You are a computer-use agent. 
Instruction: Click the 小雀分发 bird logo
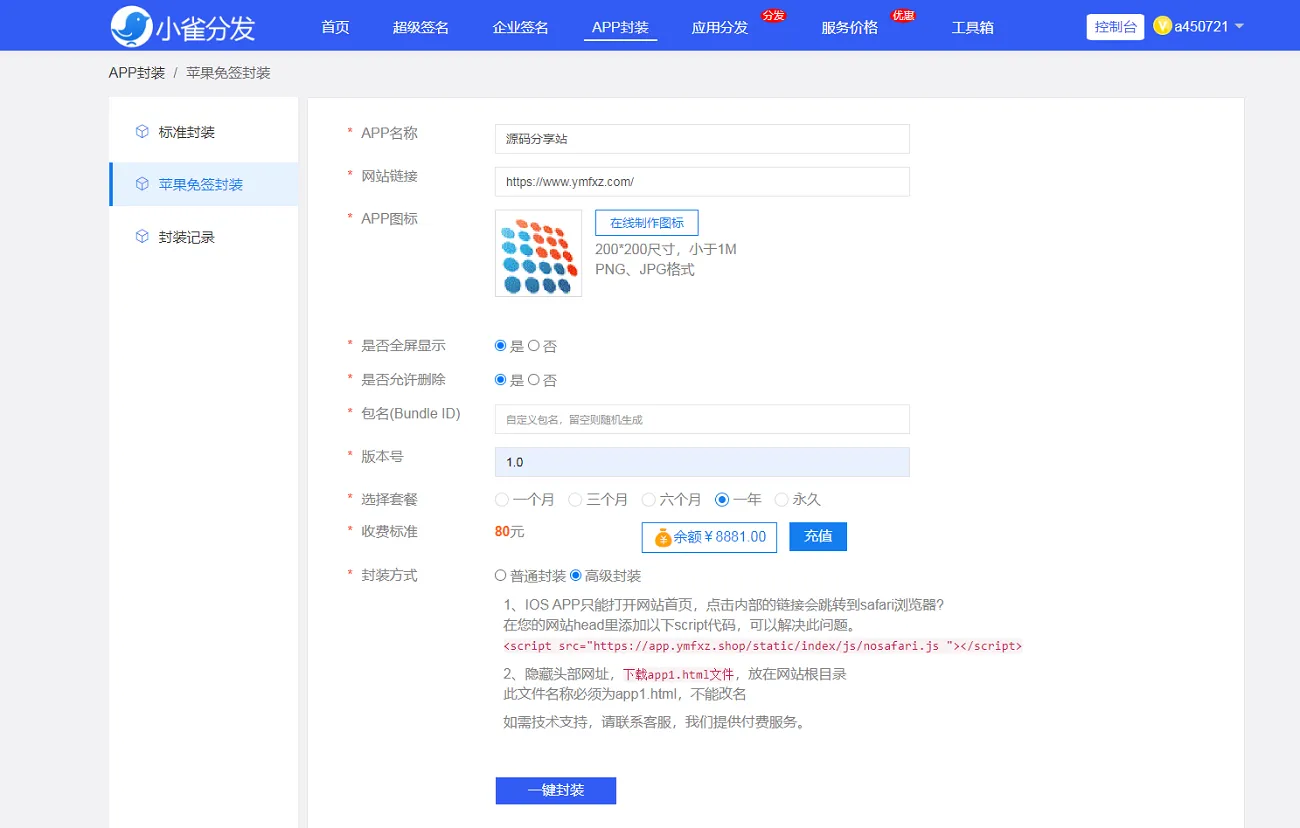[132, 26]
